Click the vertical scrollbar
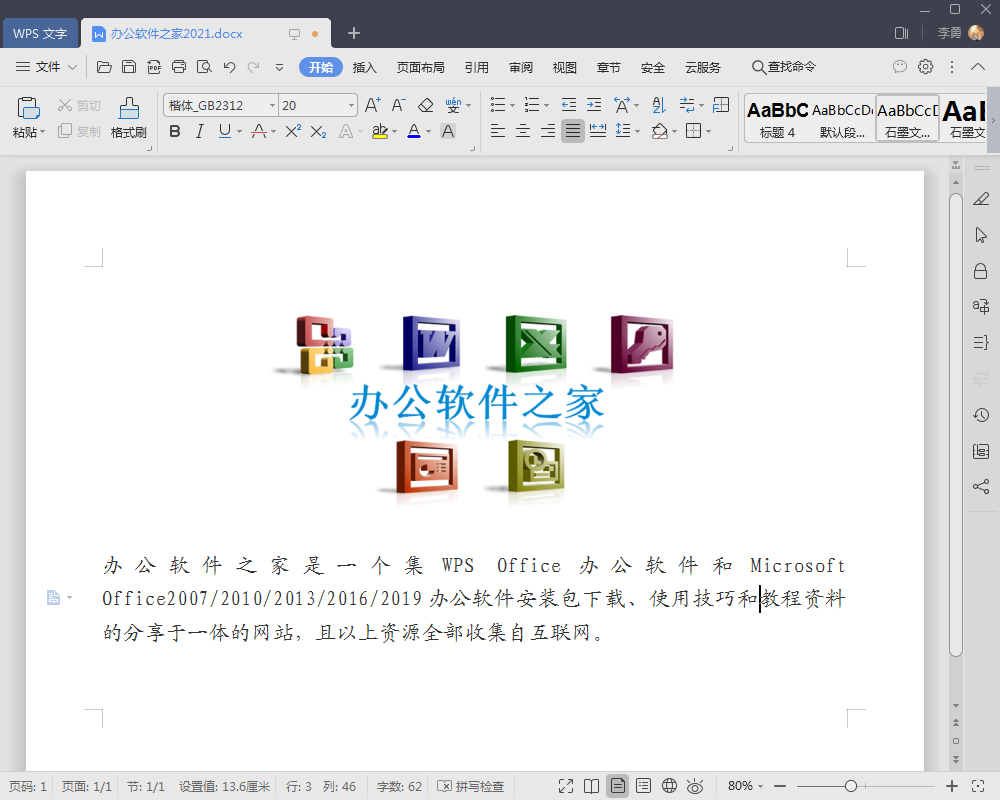Viewport: 1000px width, 800px height. coord(955,424)
